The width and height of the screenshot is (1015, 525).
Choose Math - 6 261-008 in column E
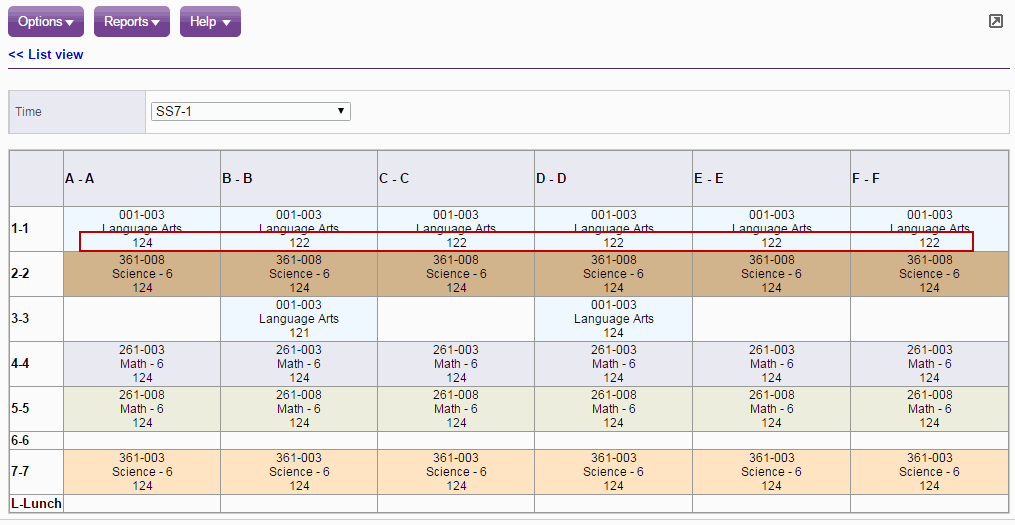[x=771, y=409]
